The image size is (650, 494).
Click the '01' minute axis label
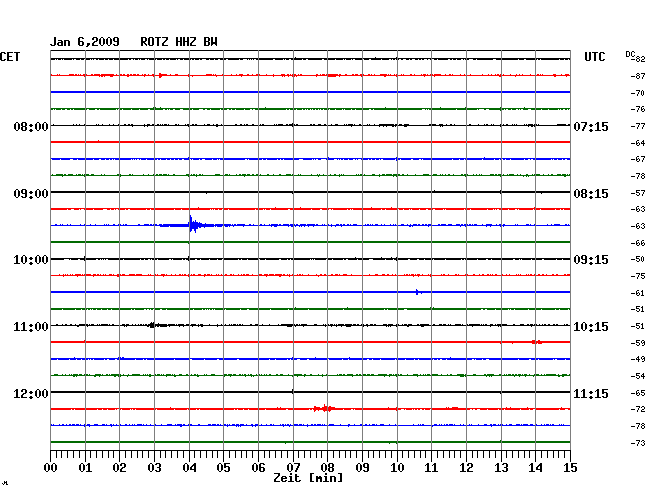pyautogui.click(x=85, y=468)
